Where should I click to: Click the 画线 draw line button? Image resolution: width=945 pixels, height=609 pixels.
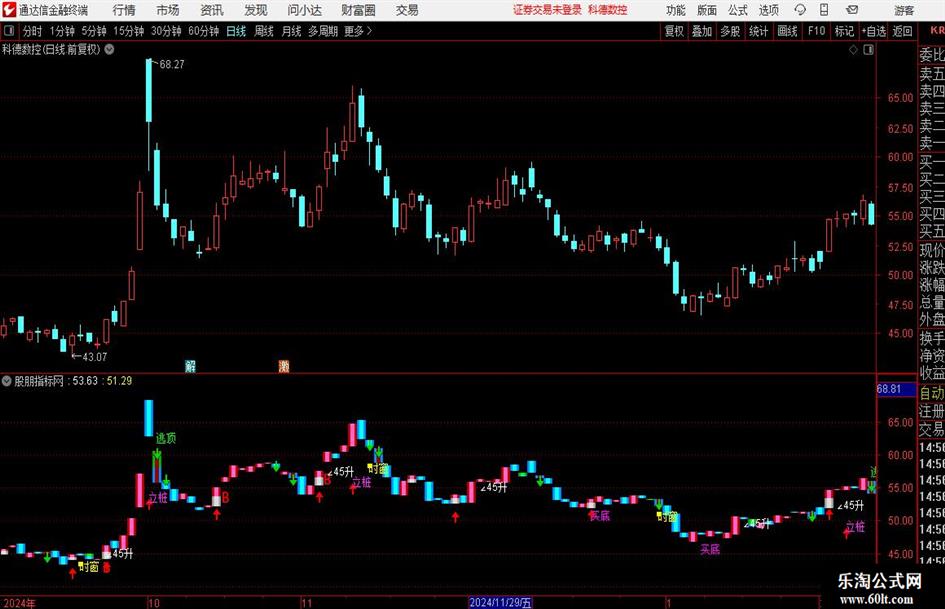(787, 31)
